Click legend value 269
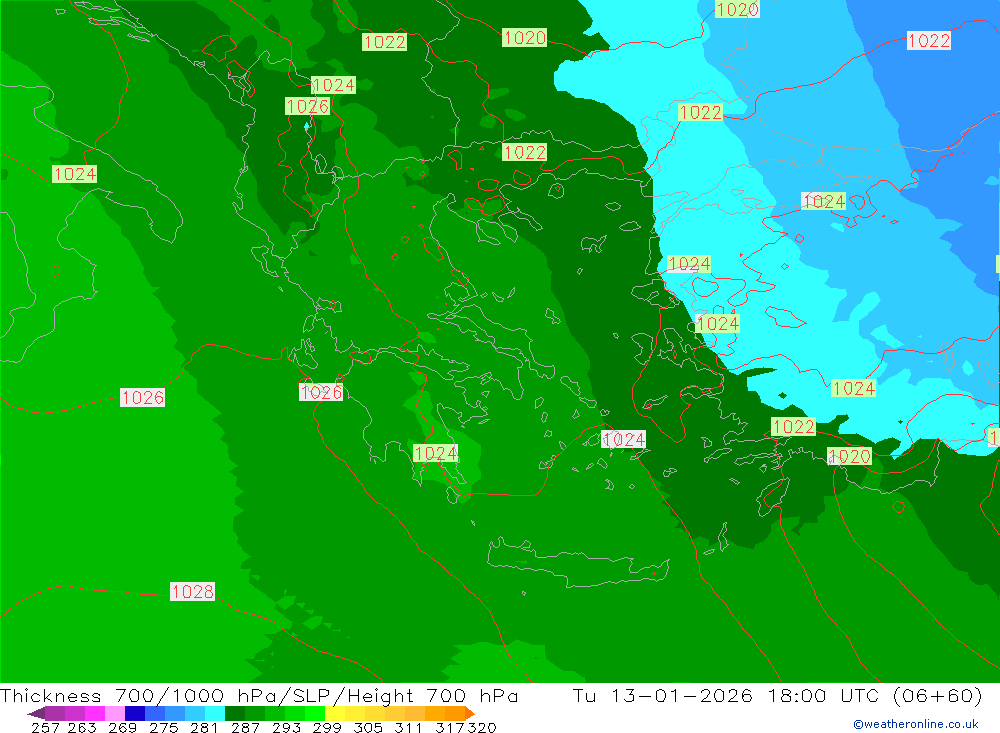Screen dimensions: 1000x733 click(x=122, y=727)
